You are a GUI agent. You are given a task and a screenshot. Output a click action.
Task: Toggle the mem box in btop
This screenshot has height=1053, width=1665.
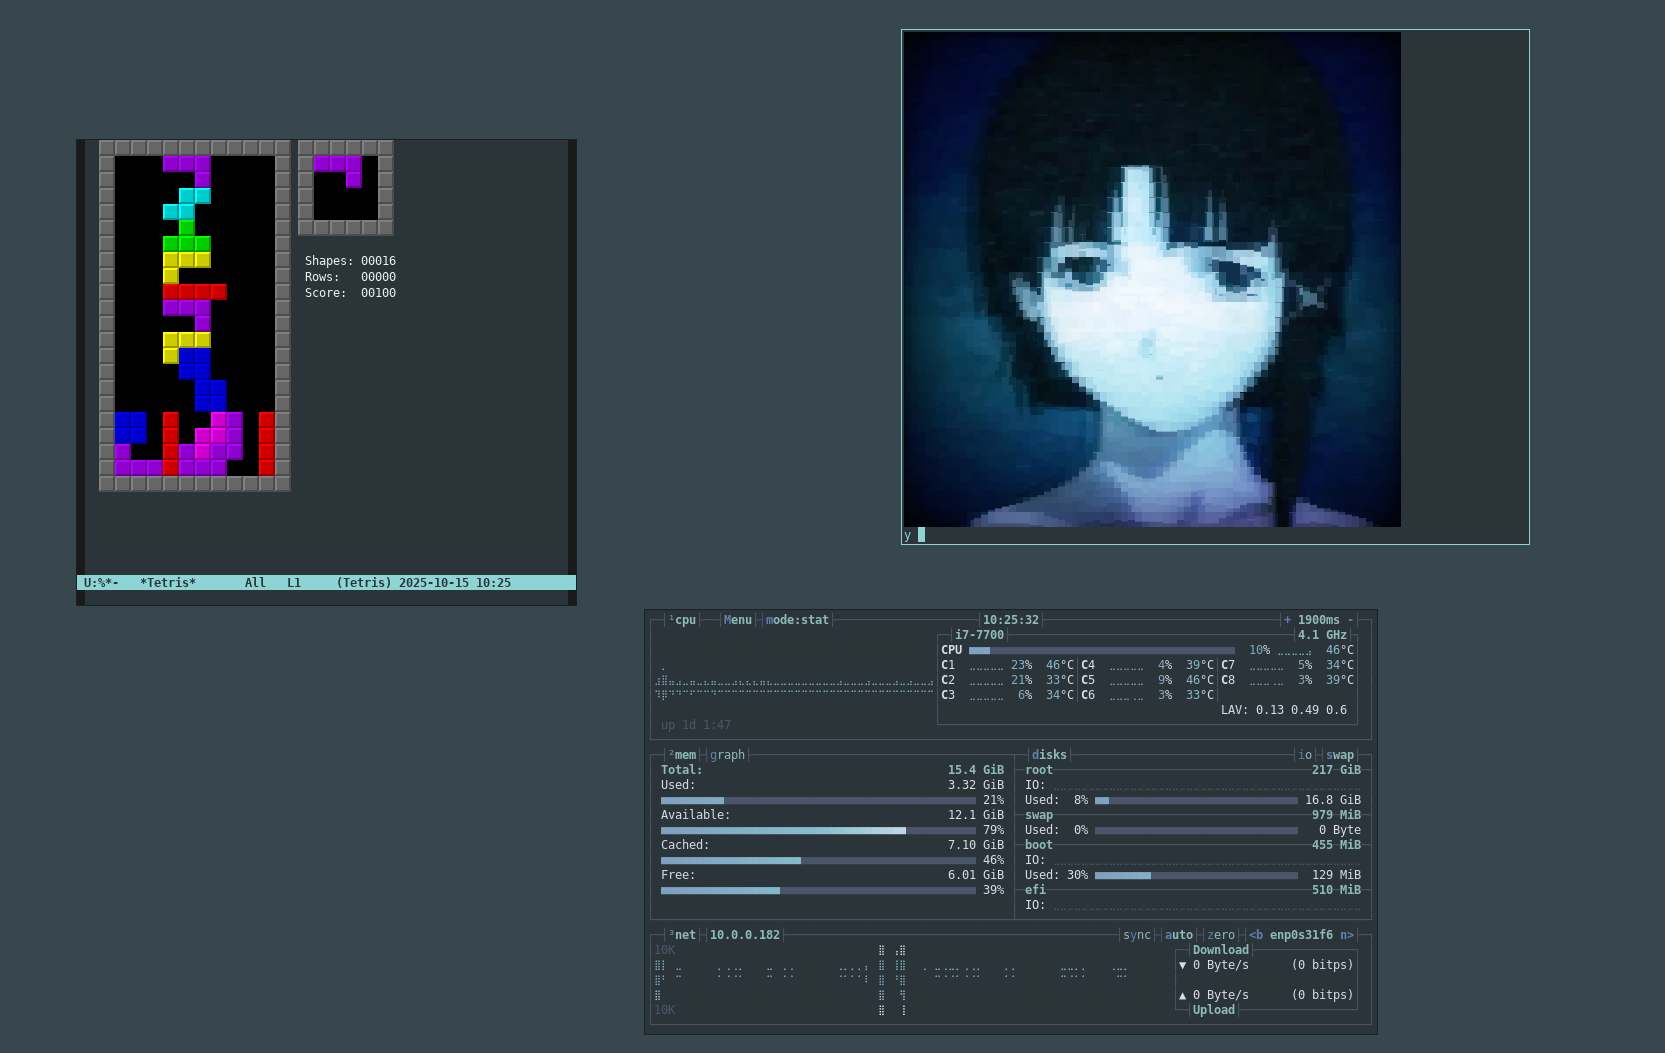click(683, 755)
